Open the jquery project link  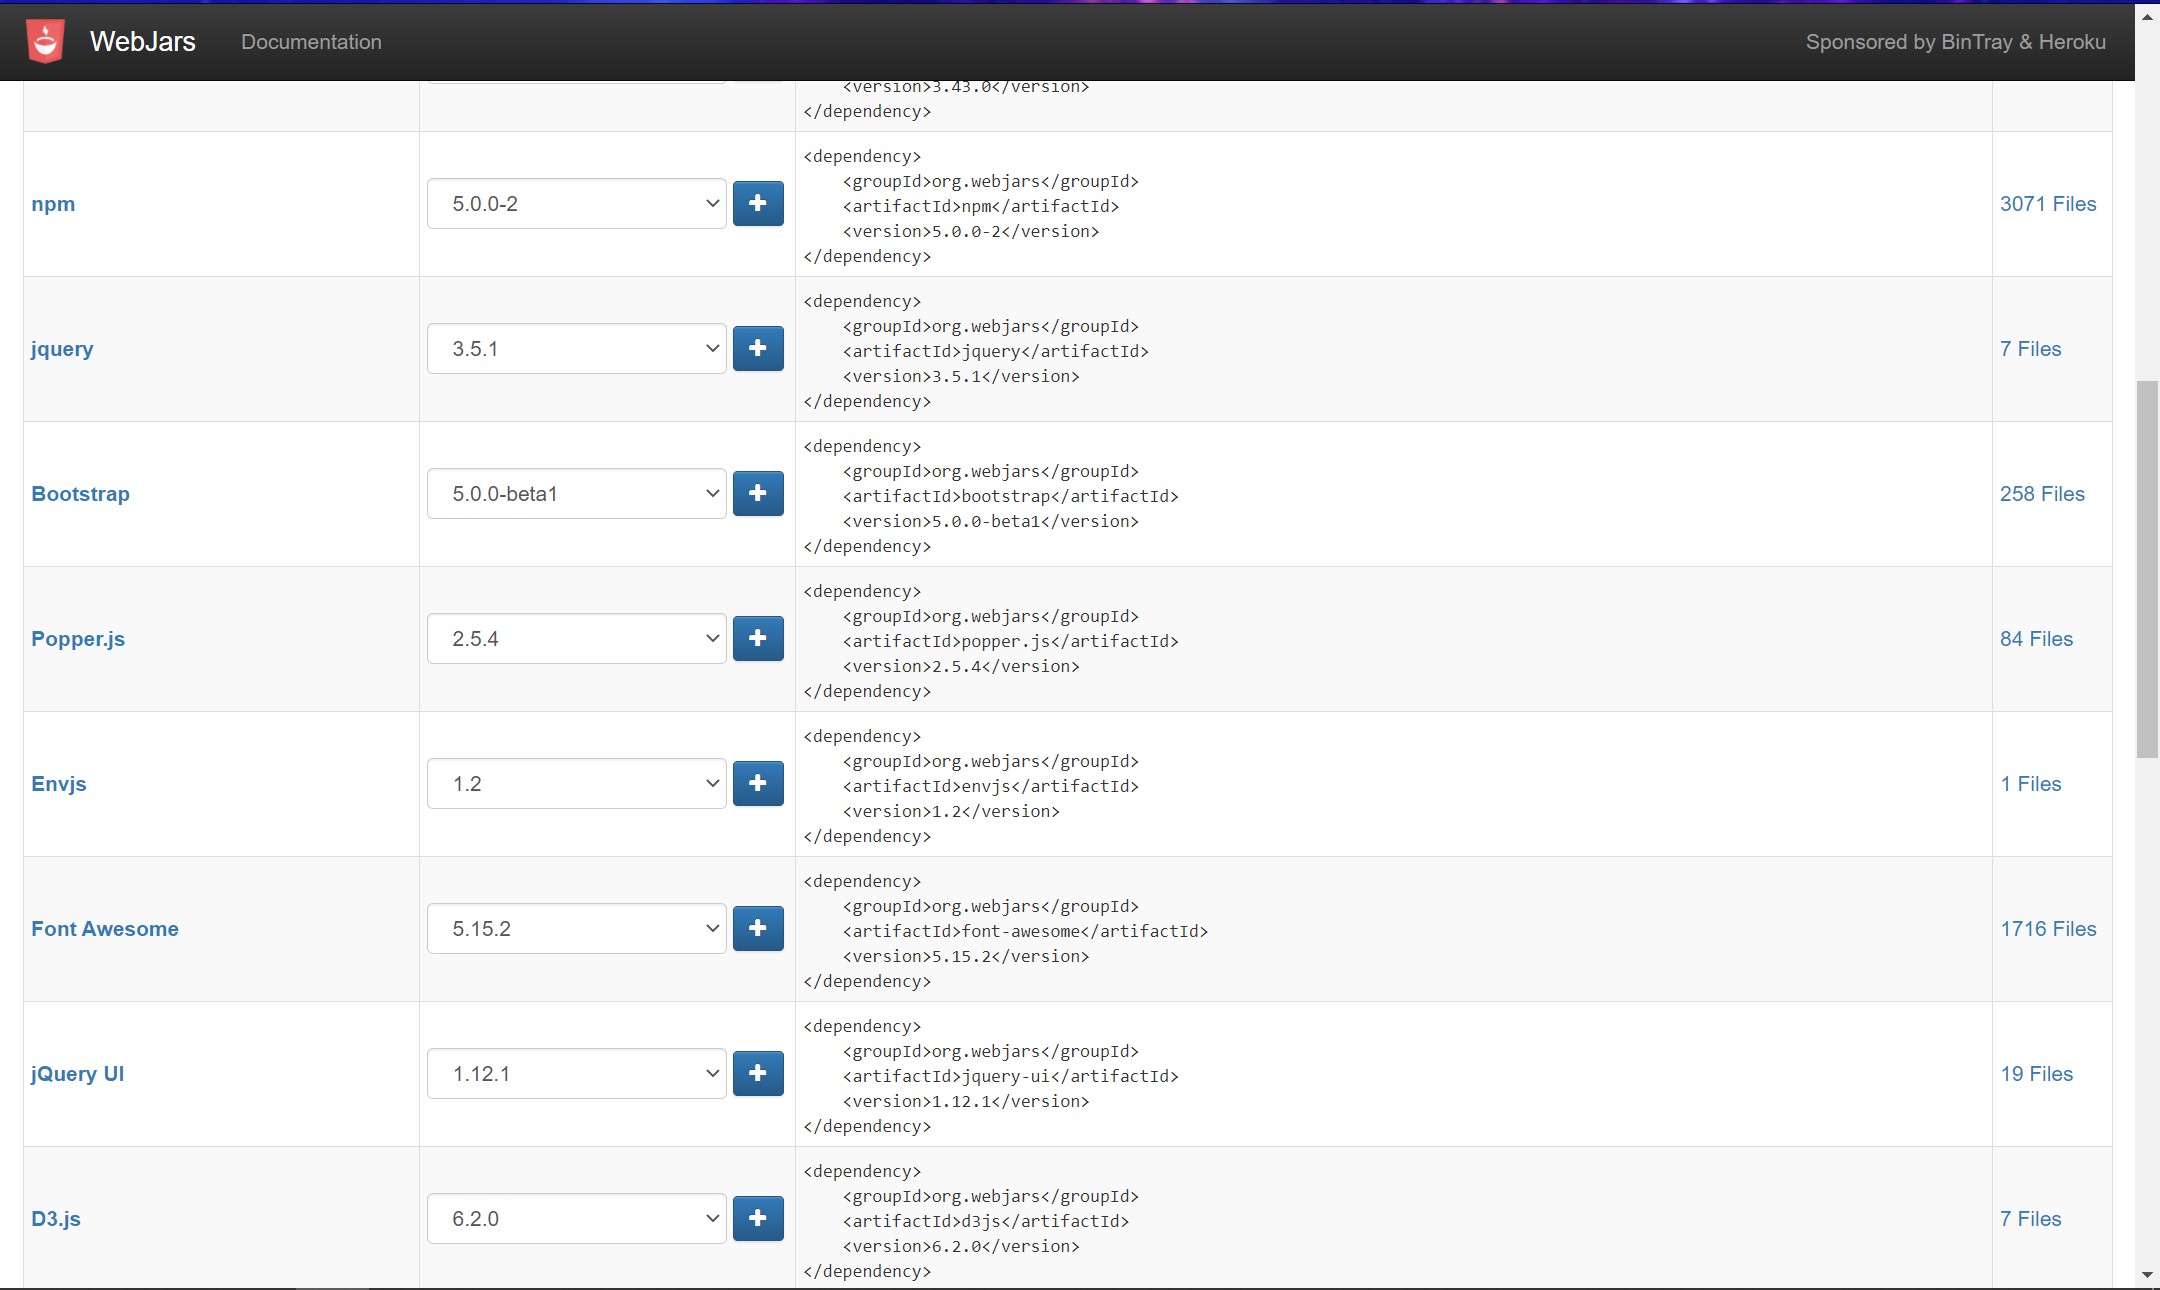[x=62, y=349]
